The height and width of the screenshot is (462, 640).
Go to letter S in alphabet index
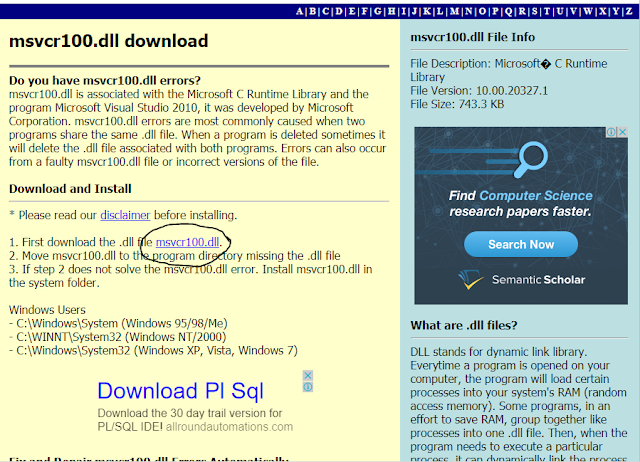pos(534,11)
